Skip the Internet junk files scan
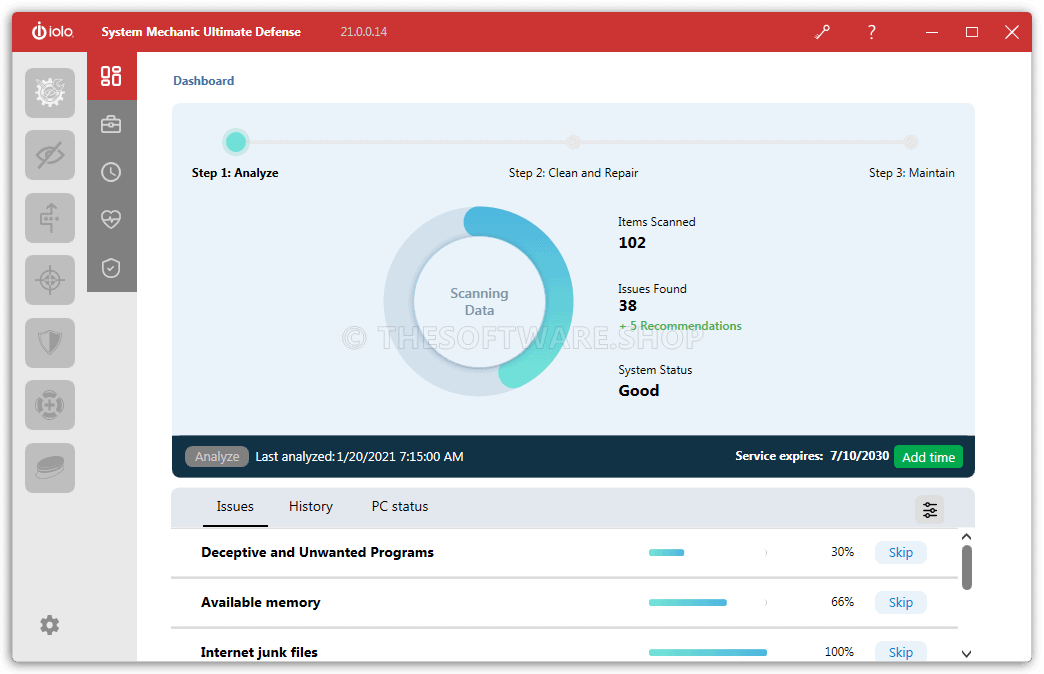The height and width of the screenshot is (674, 1044). click(x=901, y=652)
